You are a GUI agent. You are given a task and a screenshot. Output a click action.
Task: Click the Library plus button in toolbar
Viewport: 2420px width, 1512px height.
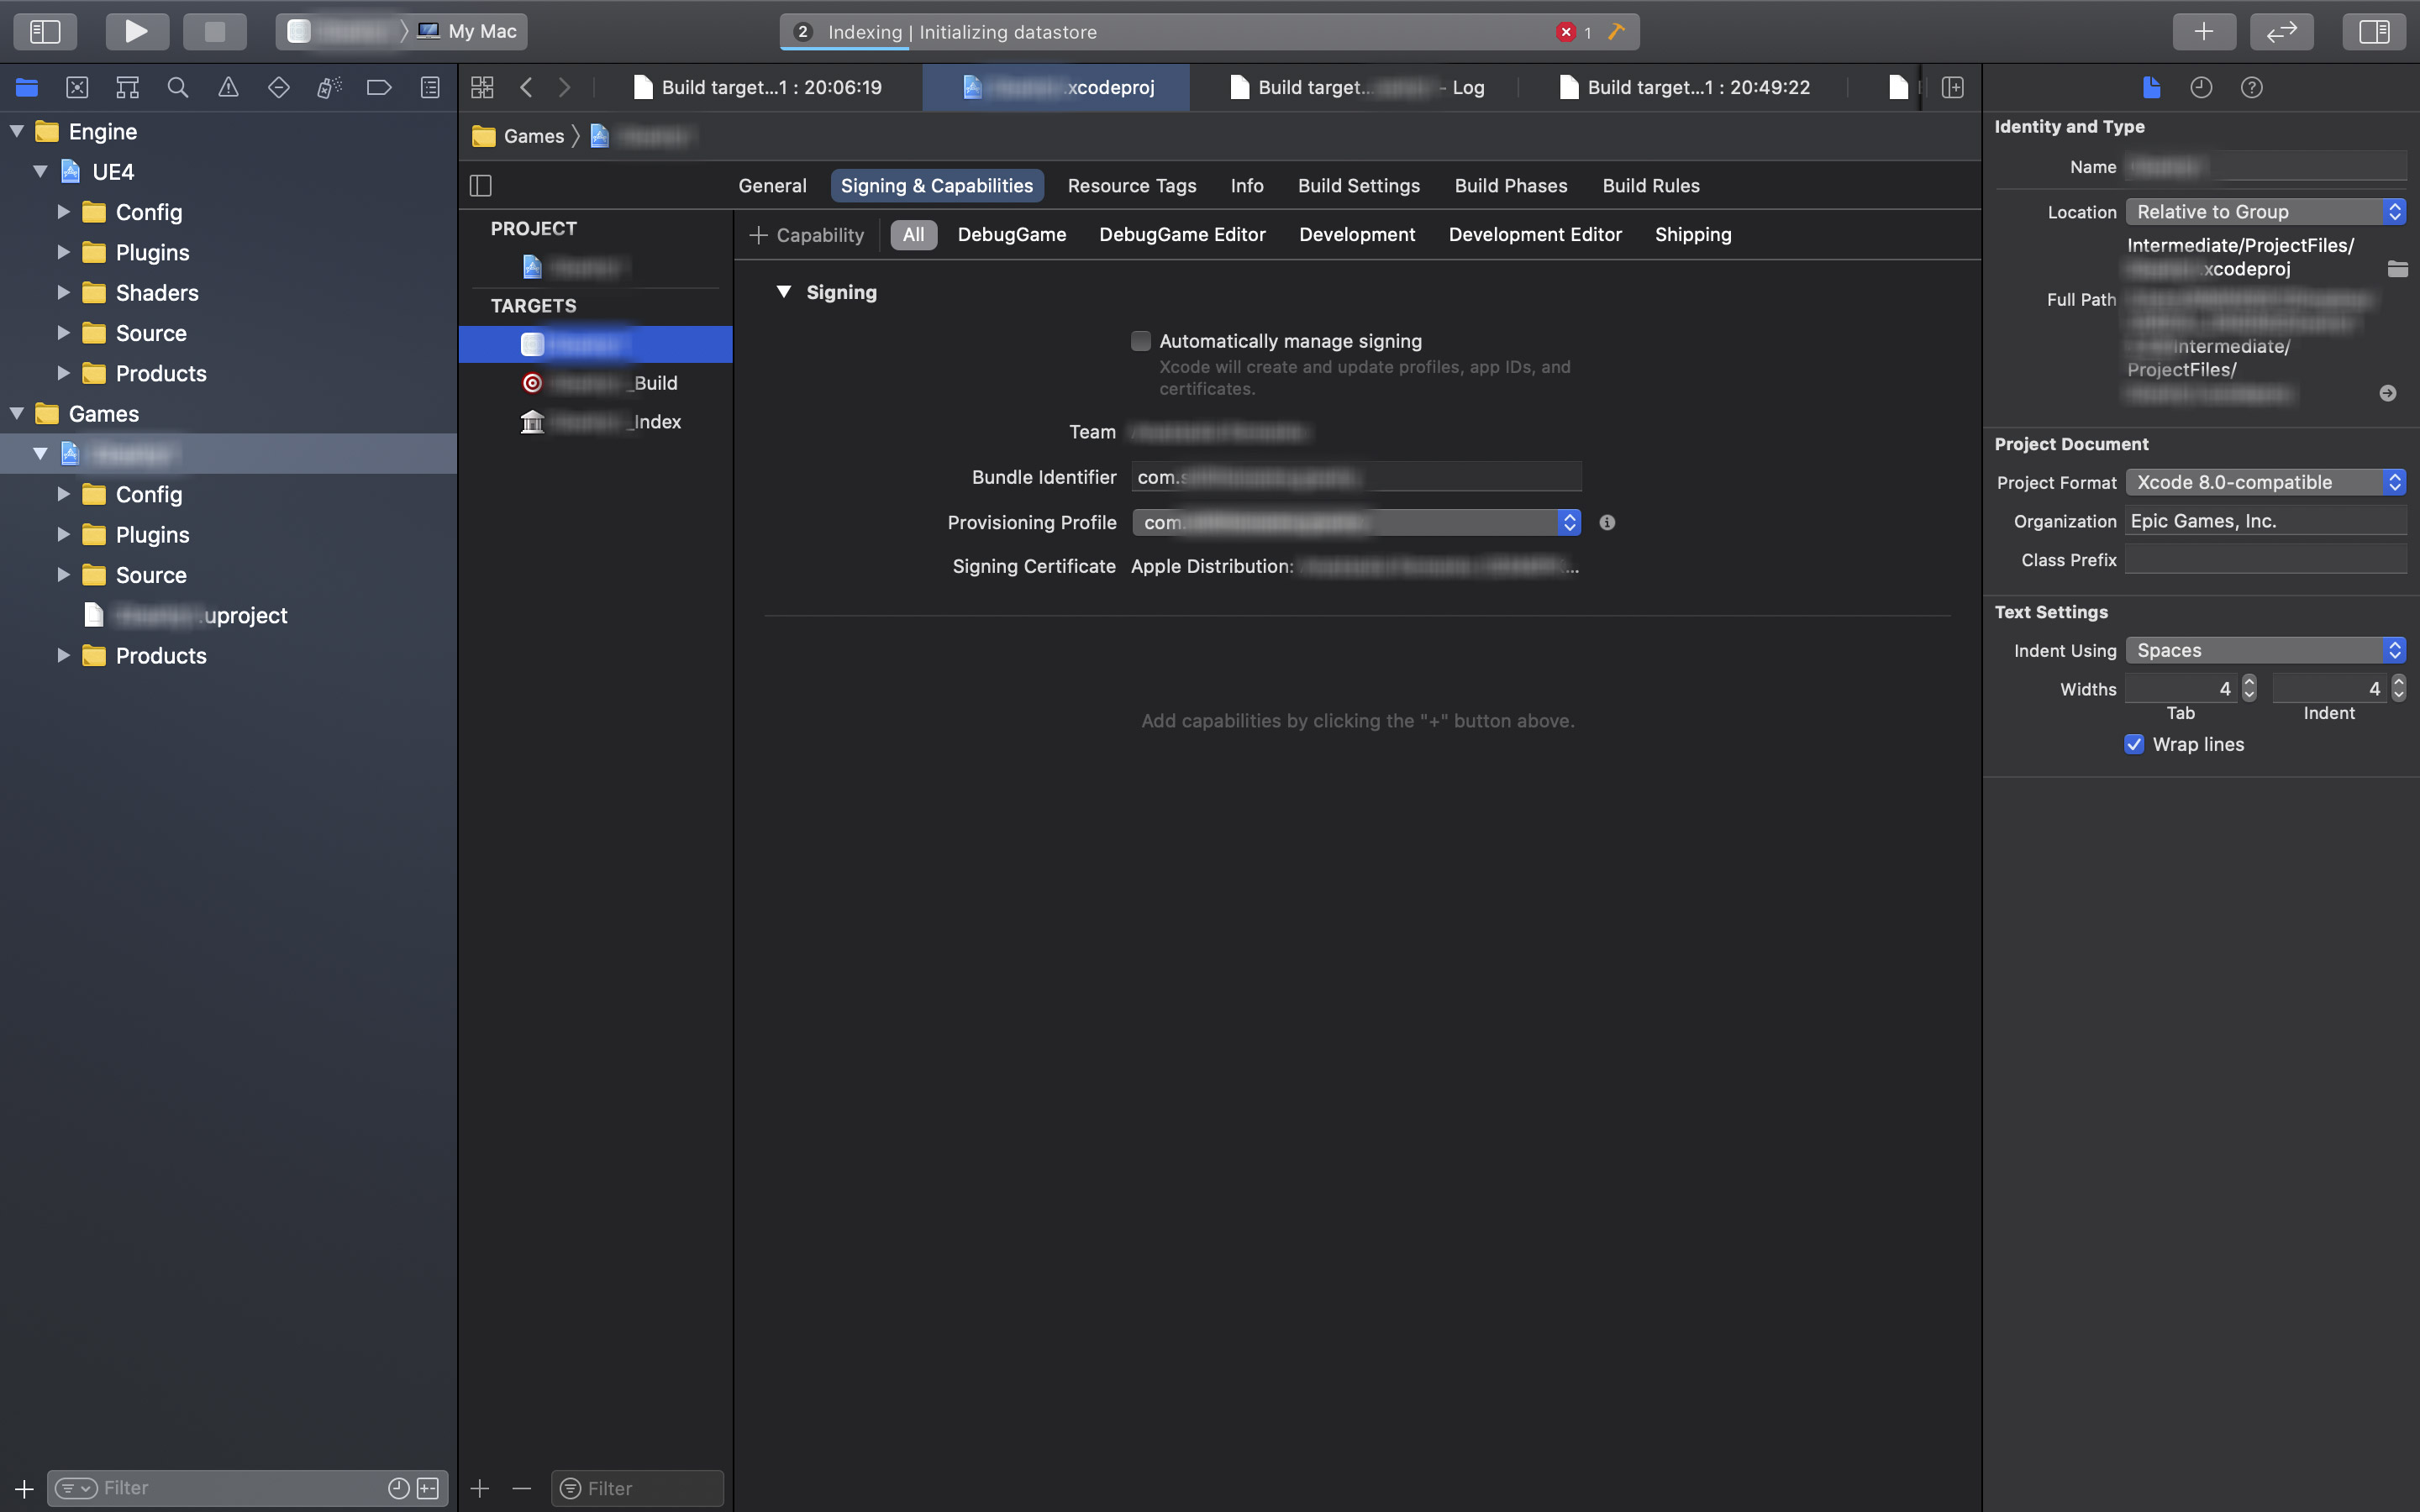point(2203,31)
